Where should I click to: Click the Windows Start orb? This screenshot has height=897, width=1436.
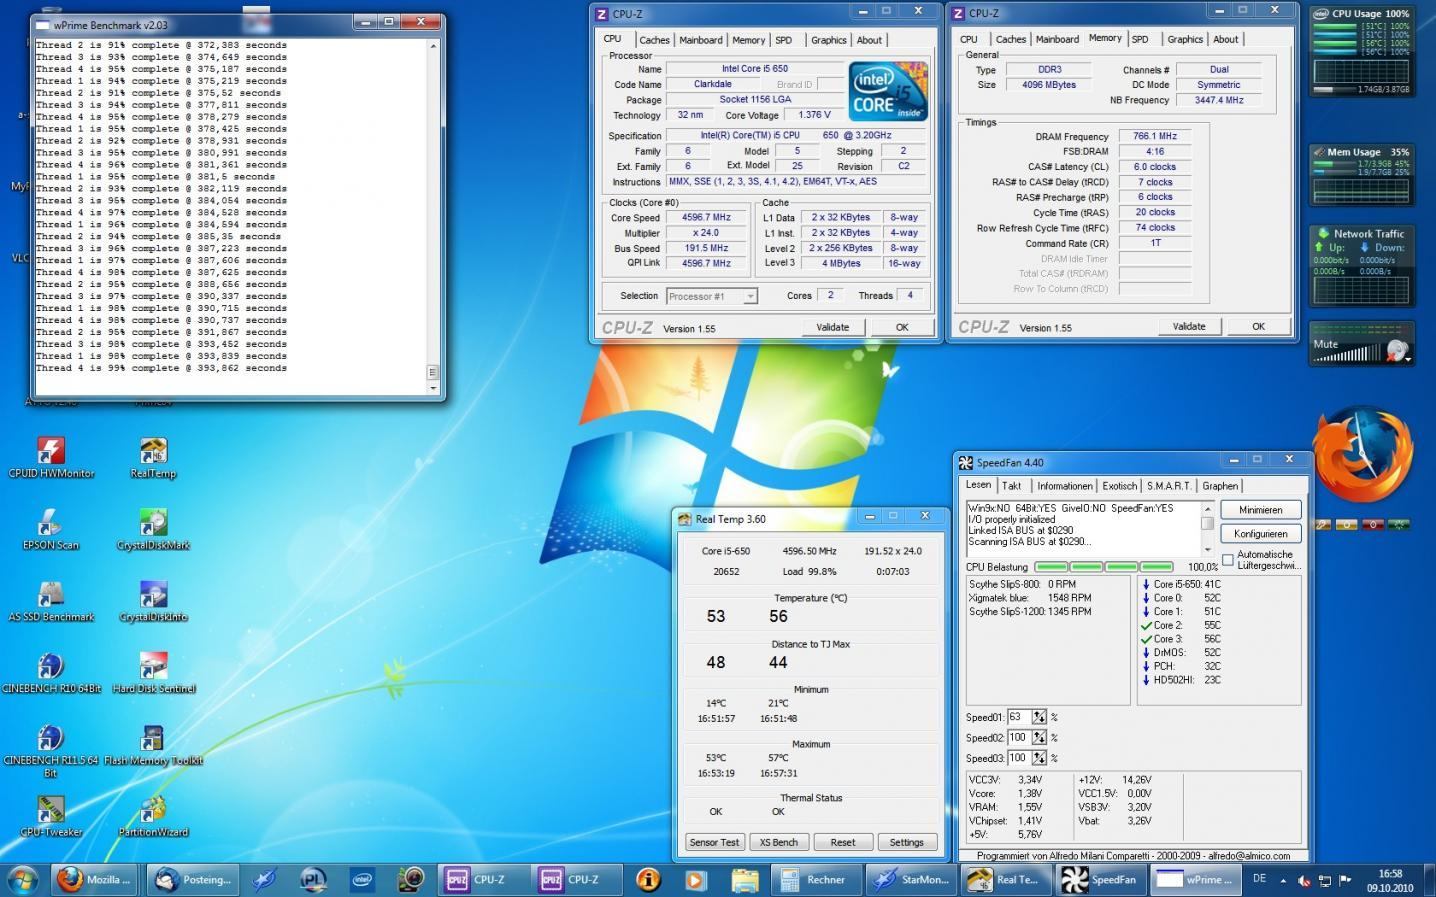pyautogui.click(x=22, y=880)
